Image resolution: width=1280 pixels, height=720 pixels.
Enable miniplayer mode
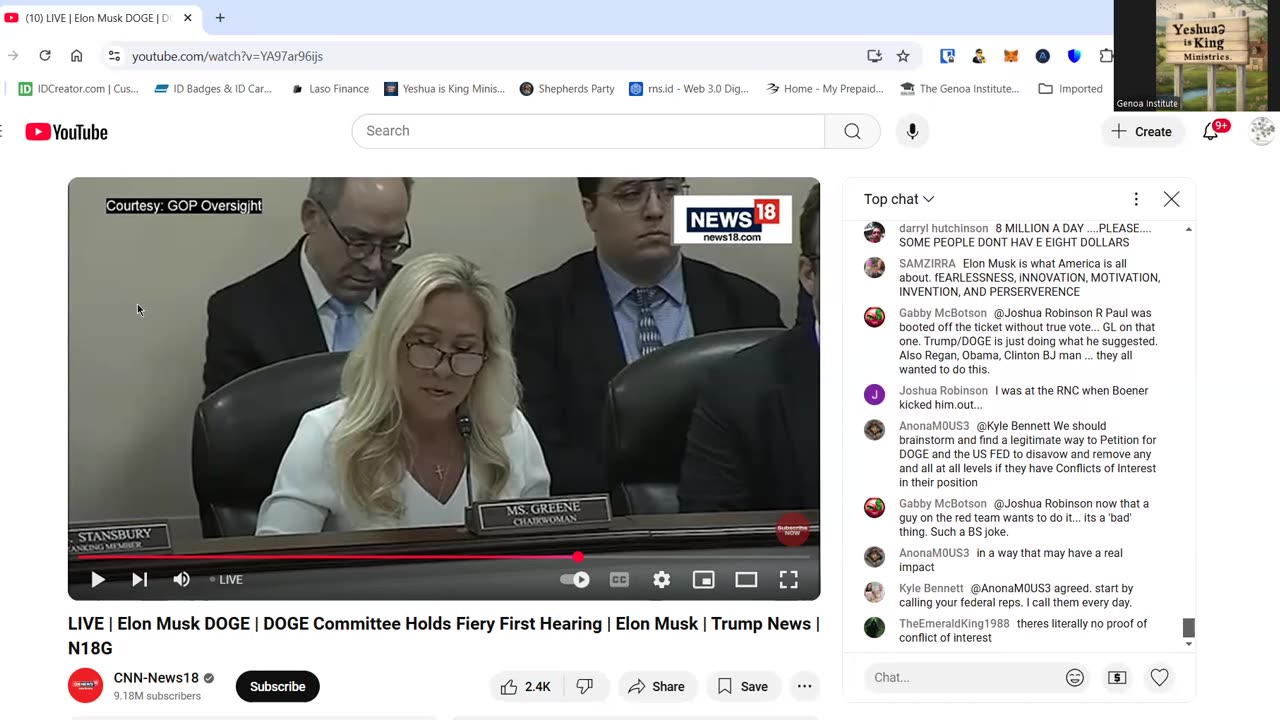(x=704, y=579)
